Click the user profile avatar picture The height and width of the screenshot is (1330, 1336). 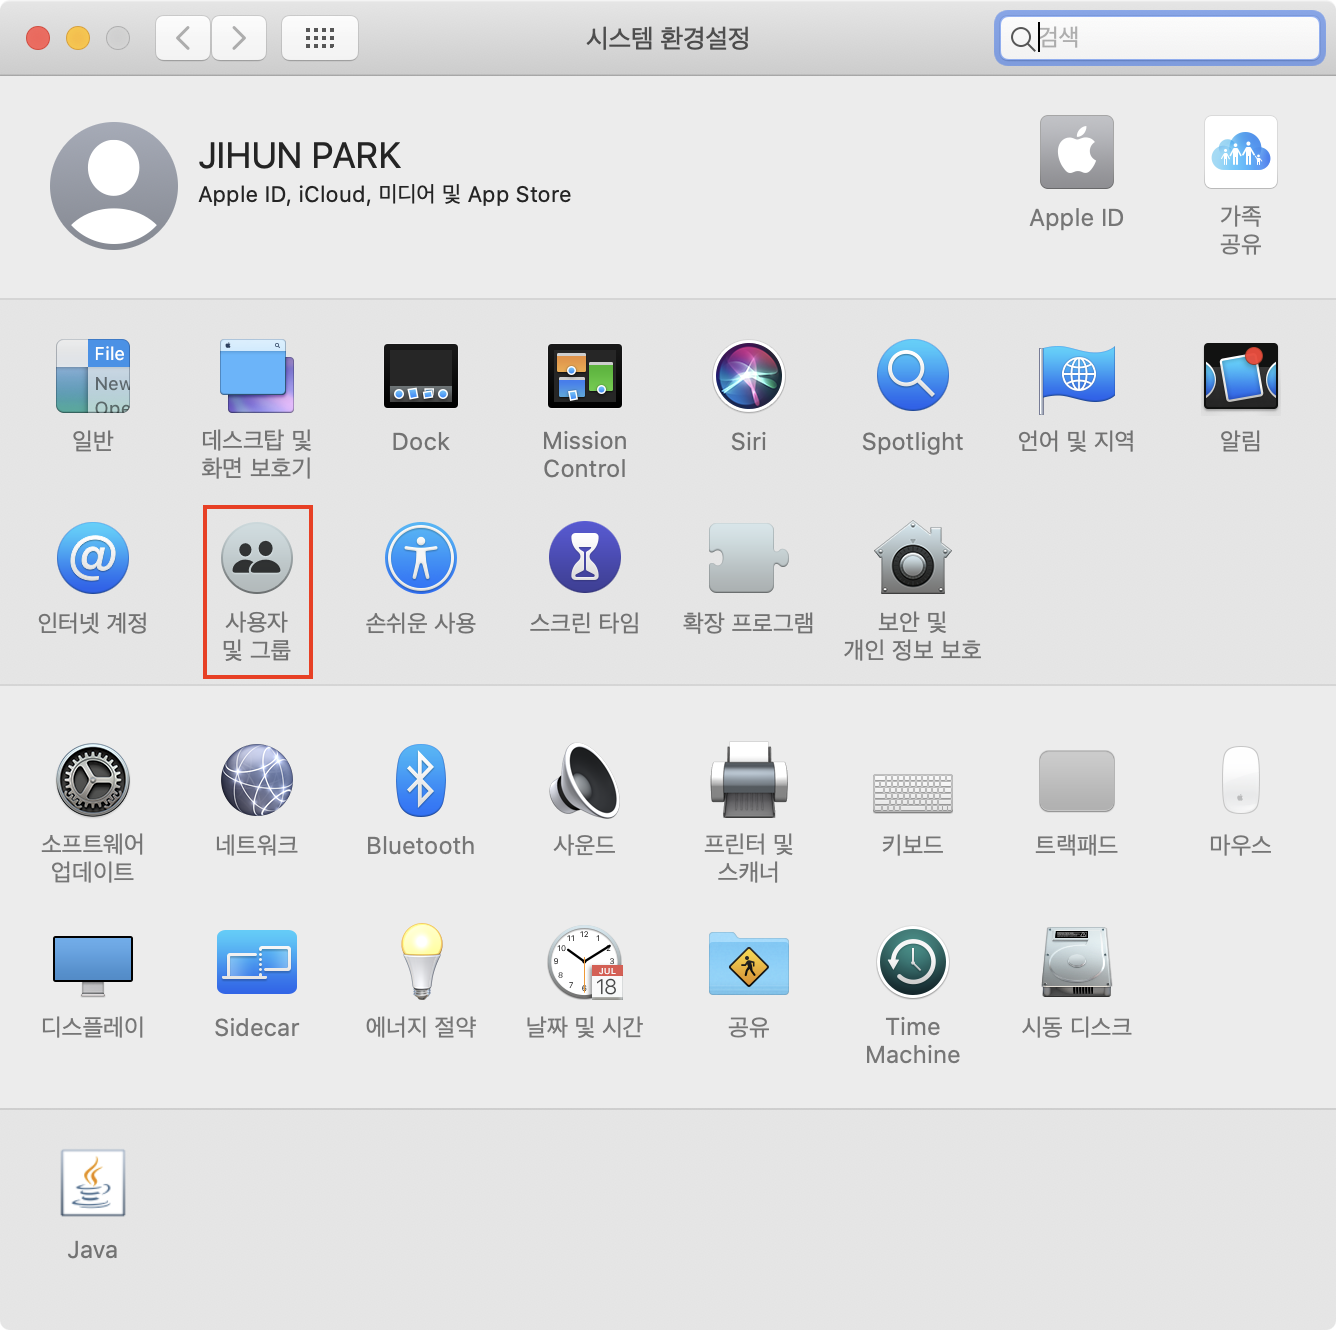[x=114, y=186]
